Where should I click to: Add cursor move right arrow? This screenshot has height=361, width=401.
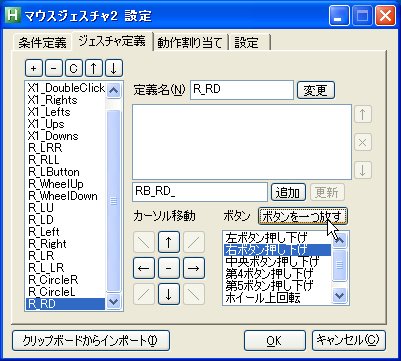point(194,268)
